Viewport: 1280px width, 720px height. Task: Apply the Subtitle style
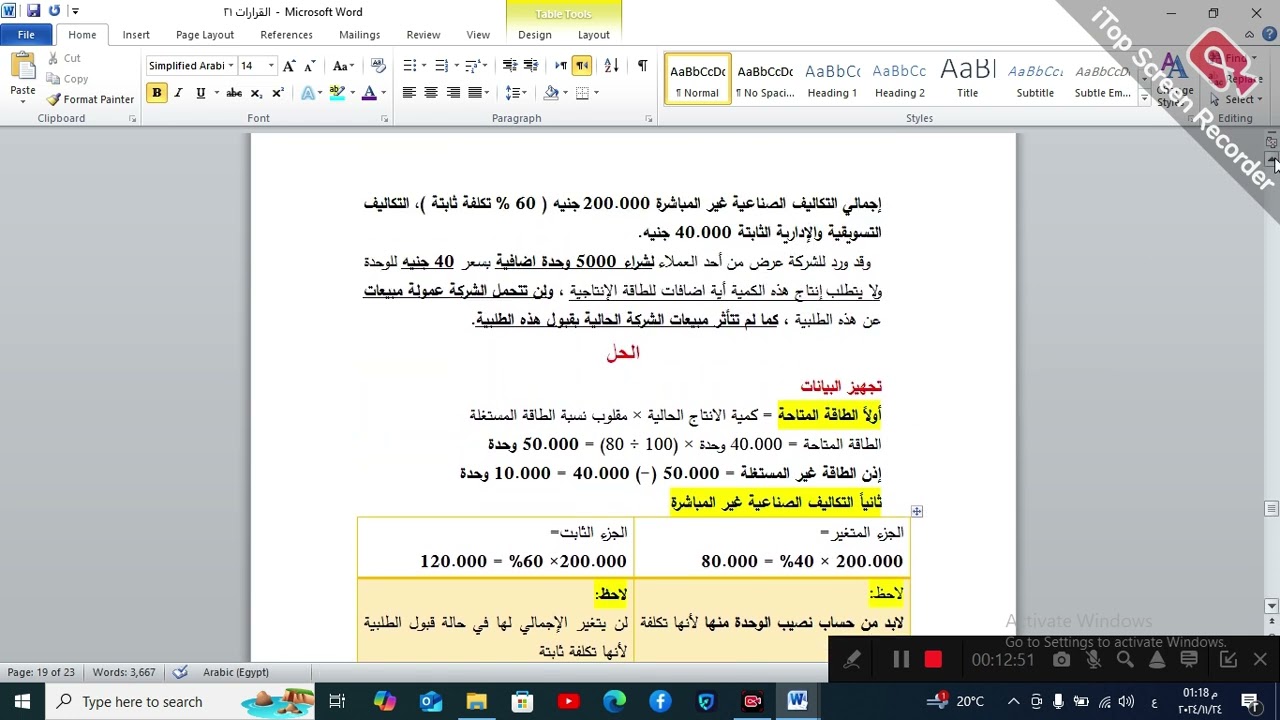1035,79
